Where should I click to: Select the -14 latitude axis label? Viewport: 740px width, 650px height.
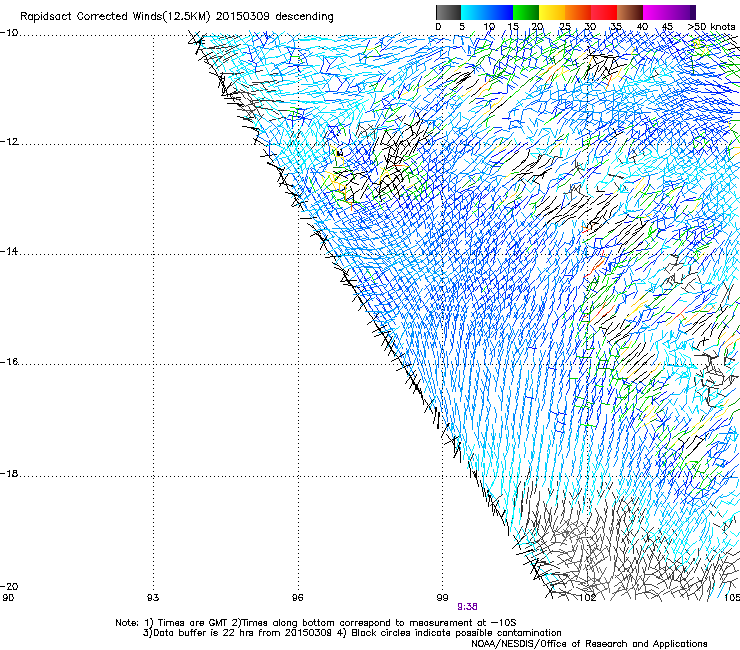[9, 252]
